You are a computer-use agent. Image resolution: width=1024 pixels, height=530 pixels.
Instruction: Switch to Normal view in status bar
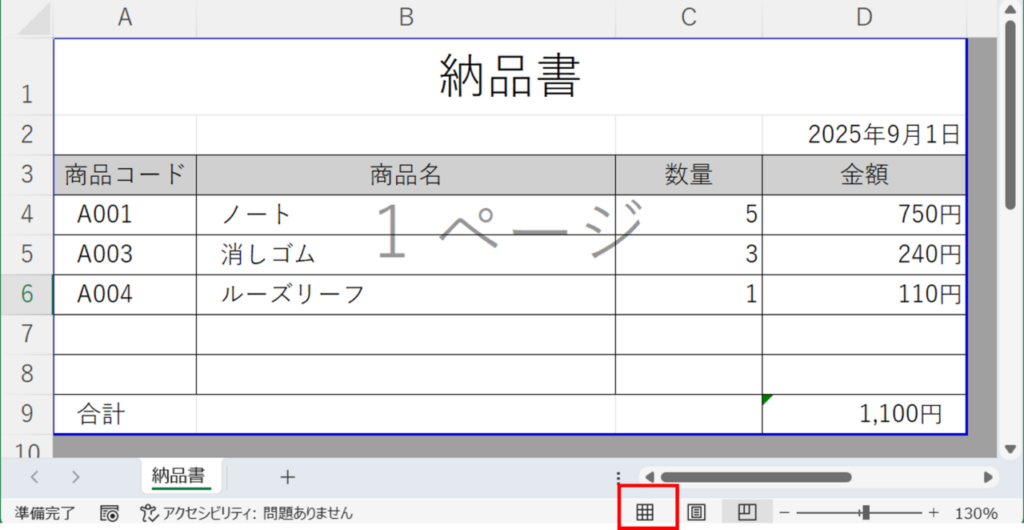coord(645,512)
